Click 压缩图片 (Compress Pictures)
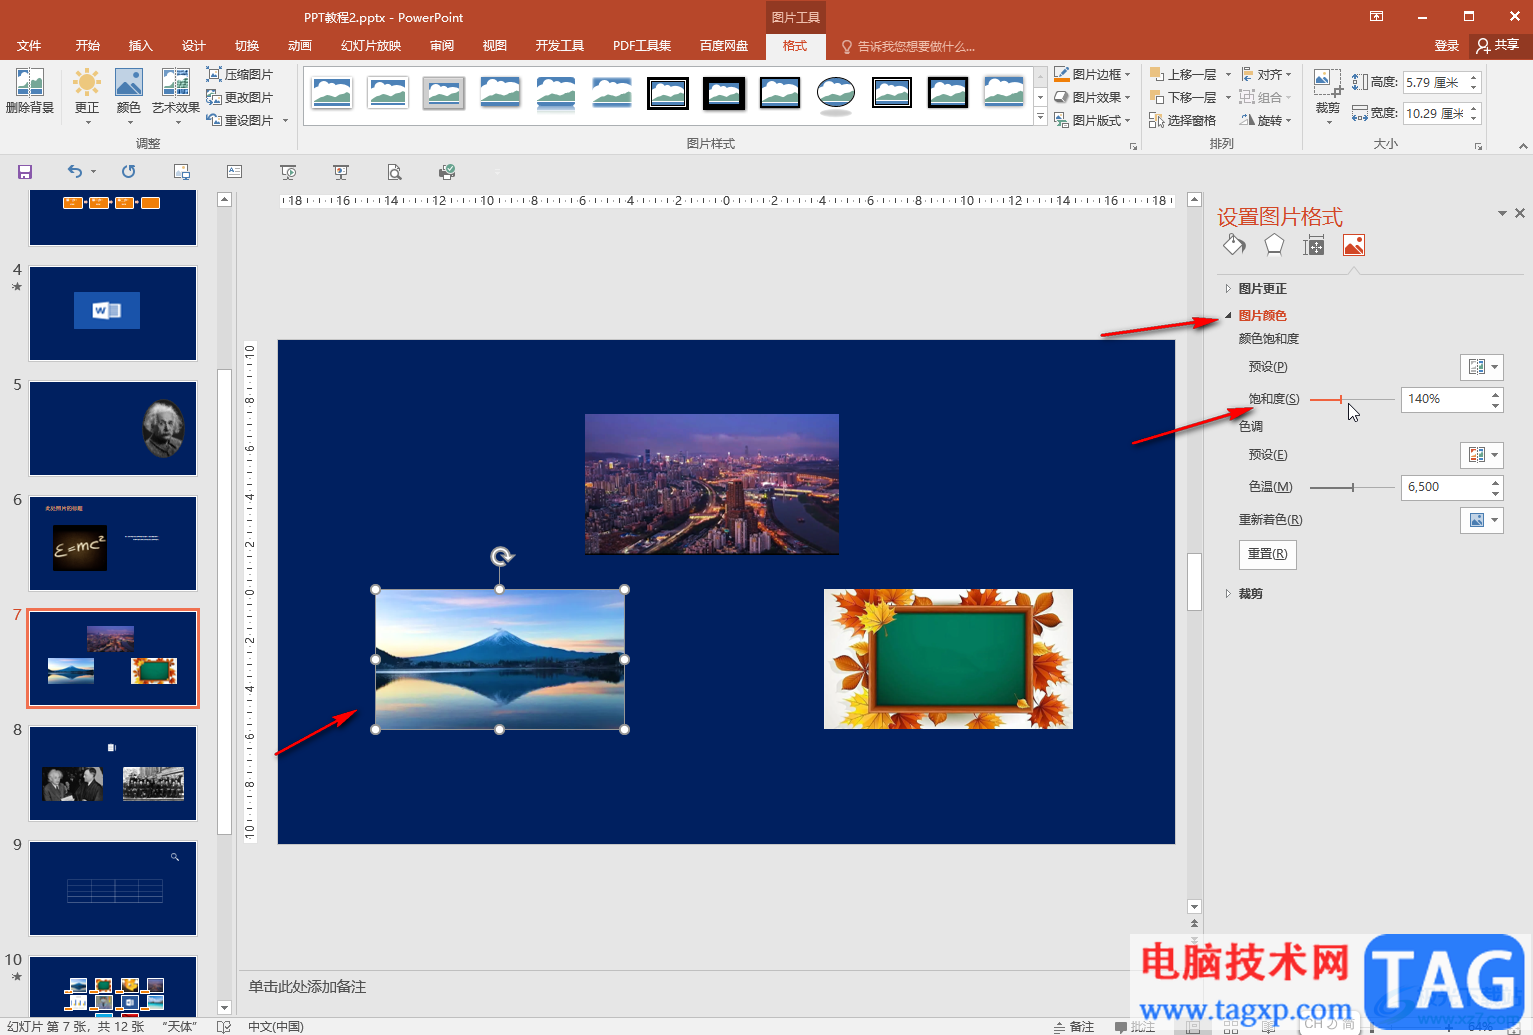 240,75
